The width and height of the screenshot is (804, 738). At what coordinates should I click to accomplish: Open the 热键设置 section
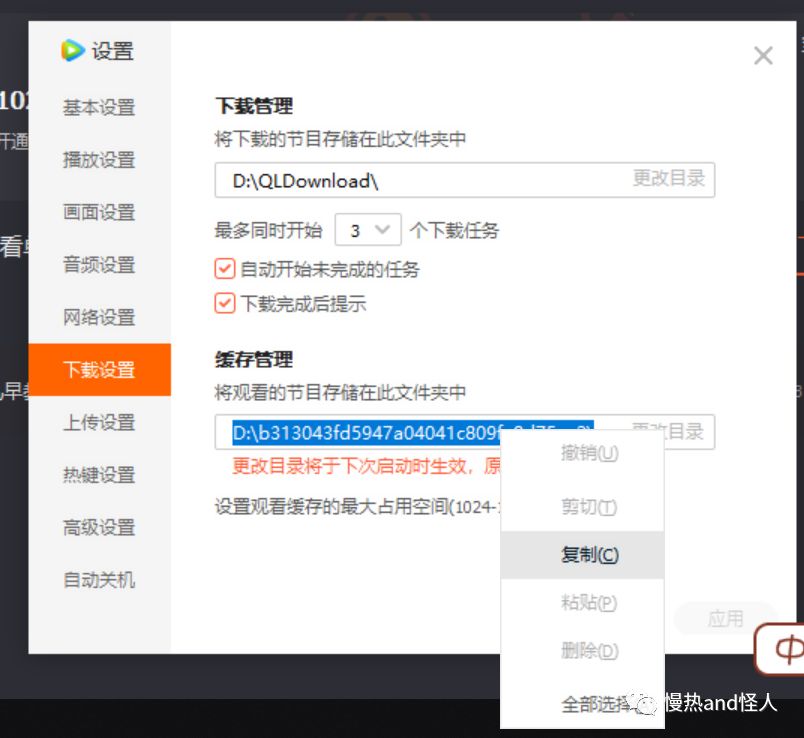100,474
